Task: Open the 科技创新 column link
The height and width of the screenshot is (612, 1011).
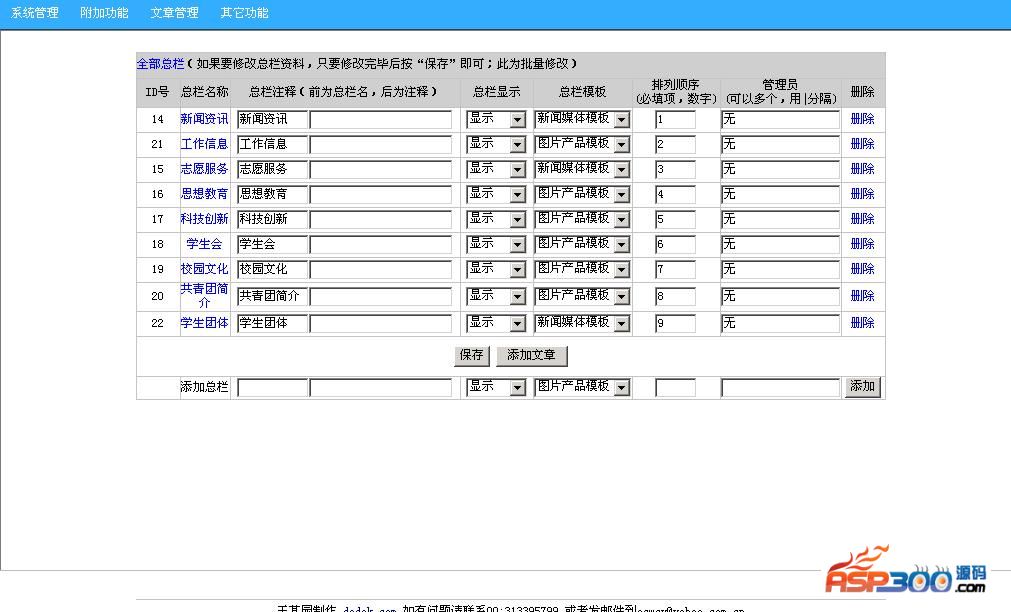Action: (204, 219)
